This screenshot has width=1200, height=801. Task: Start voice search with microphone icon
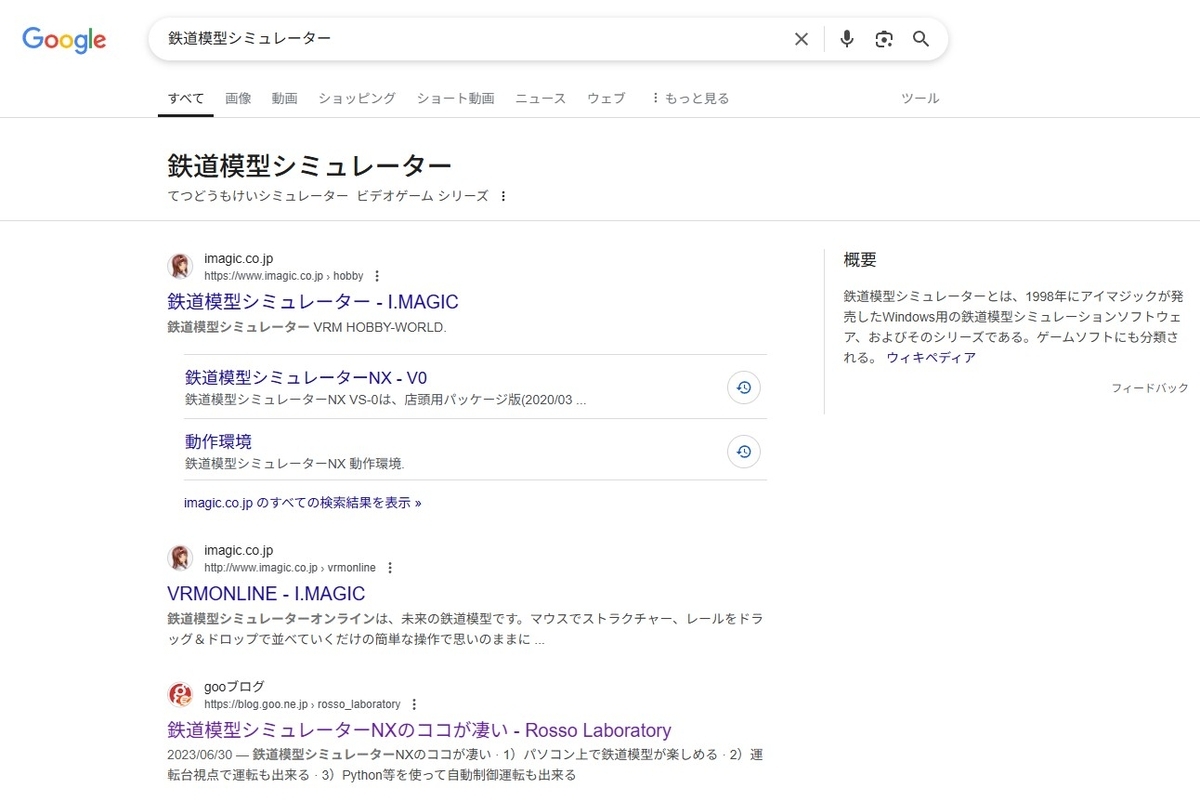(847, 39)
